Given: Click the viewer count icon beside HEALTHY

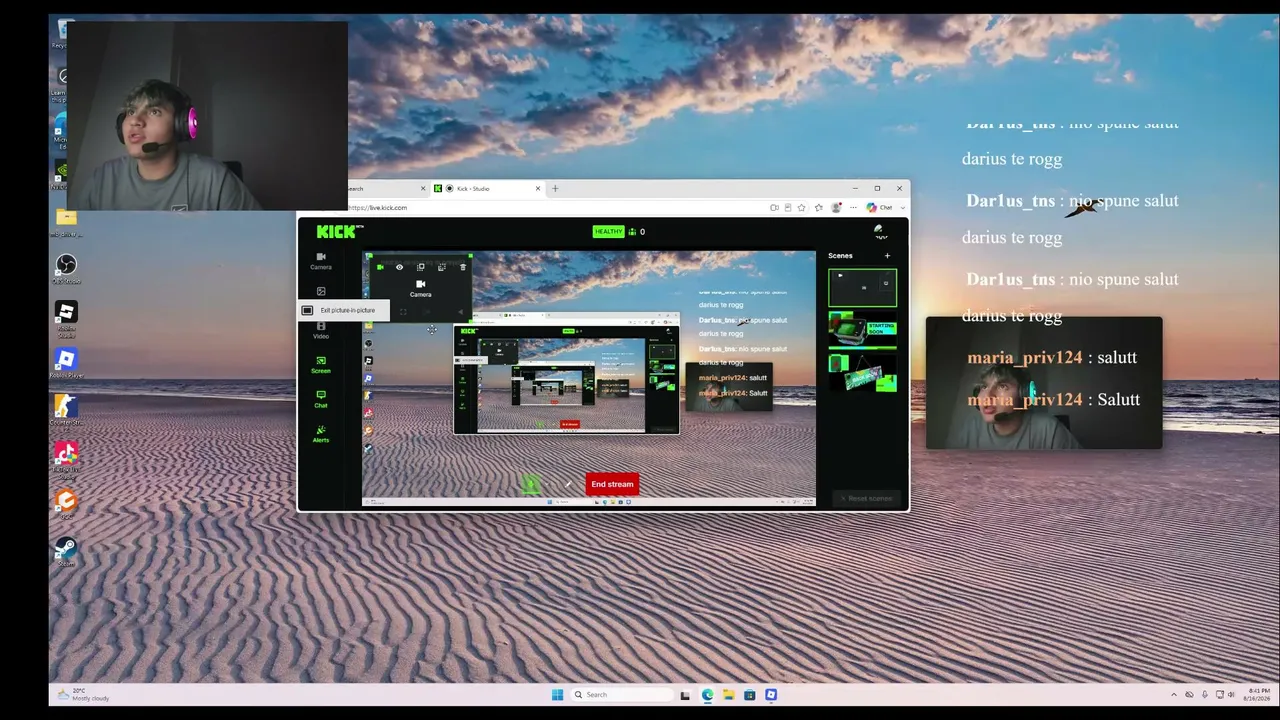Looking at the screenshot, I should coord(633,232).
